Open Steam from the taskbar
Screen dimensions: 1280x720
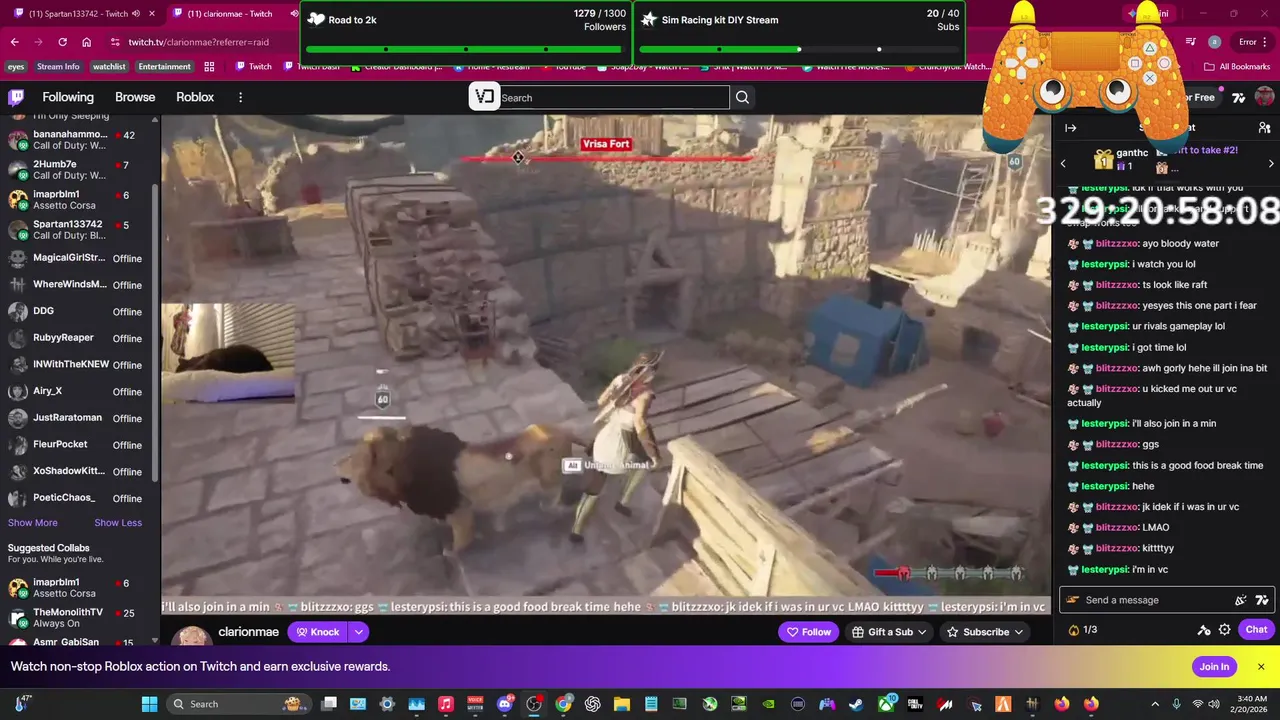(856, 704)
